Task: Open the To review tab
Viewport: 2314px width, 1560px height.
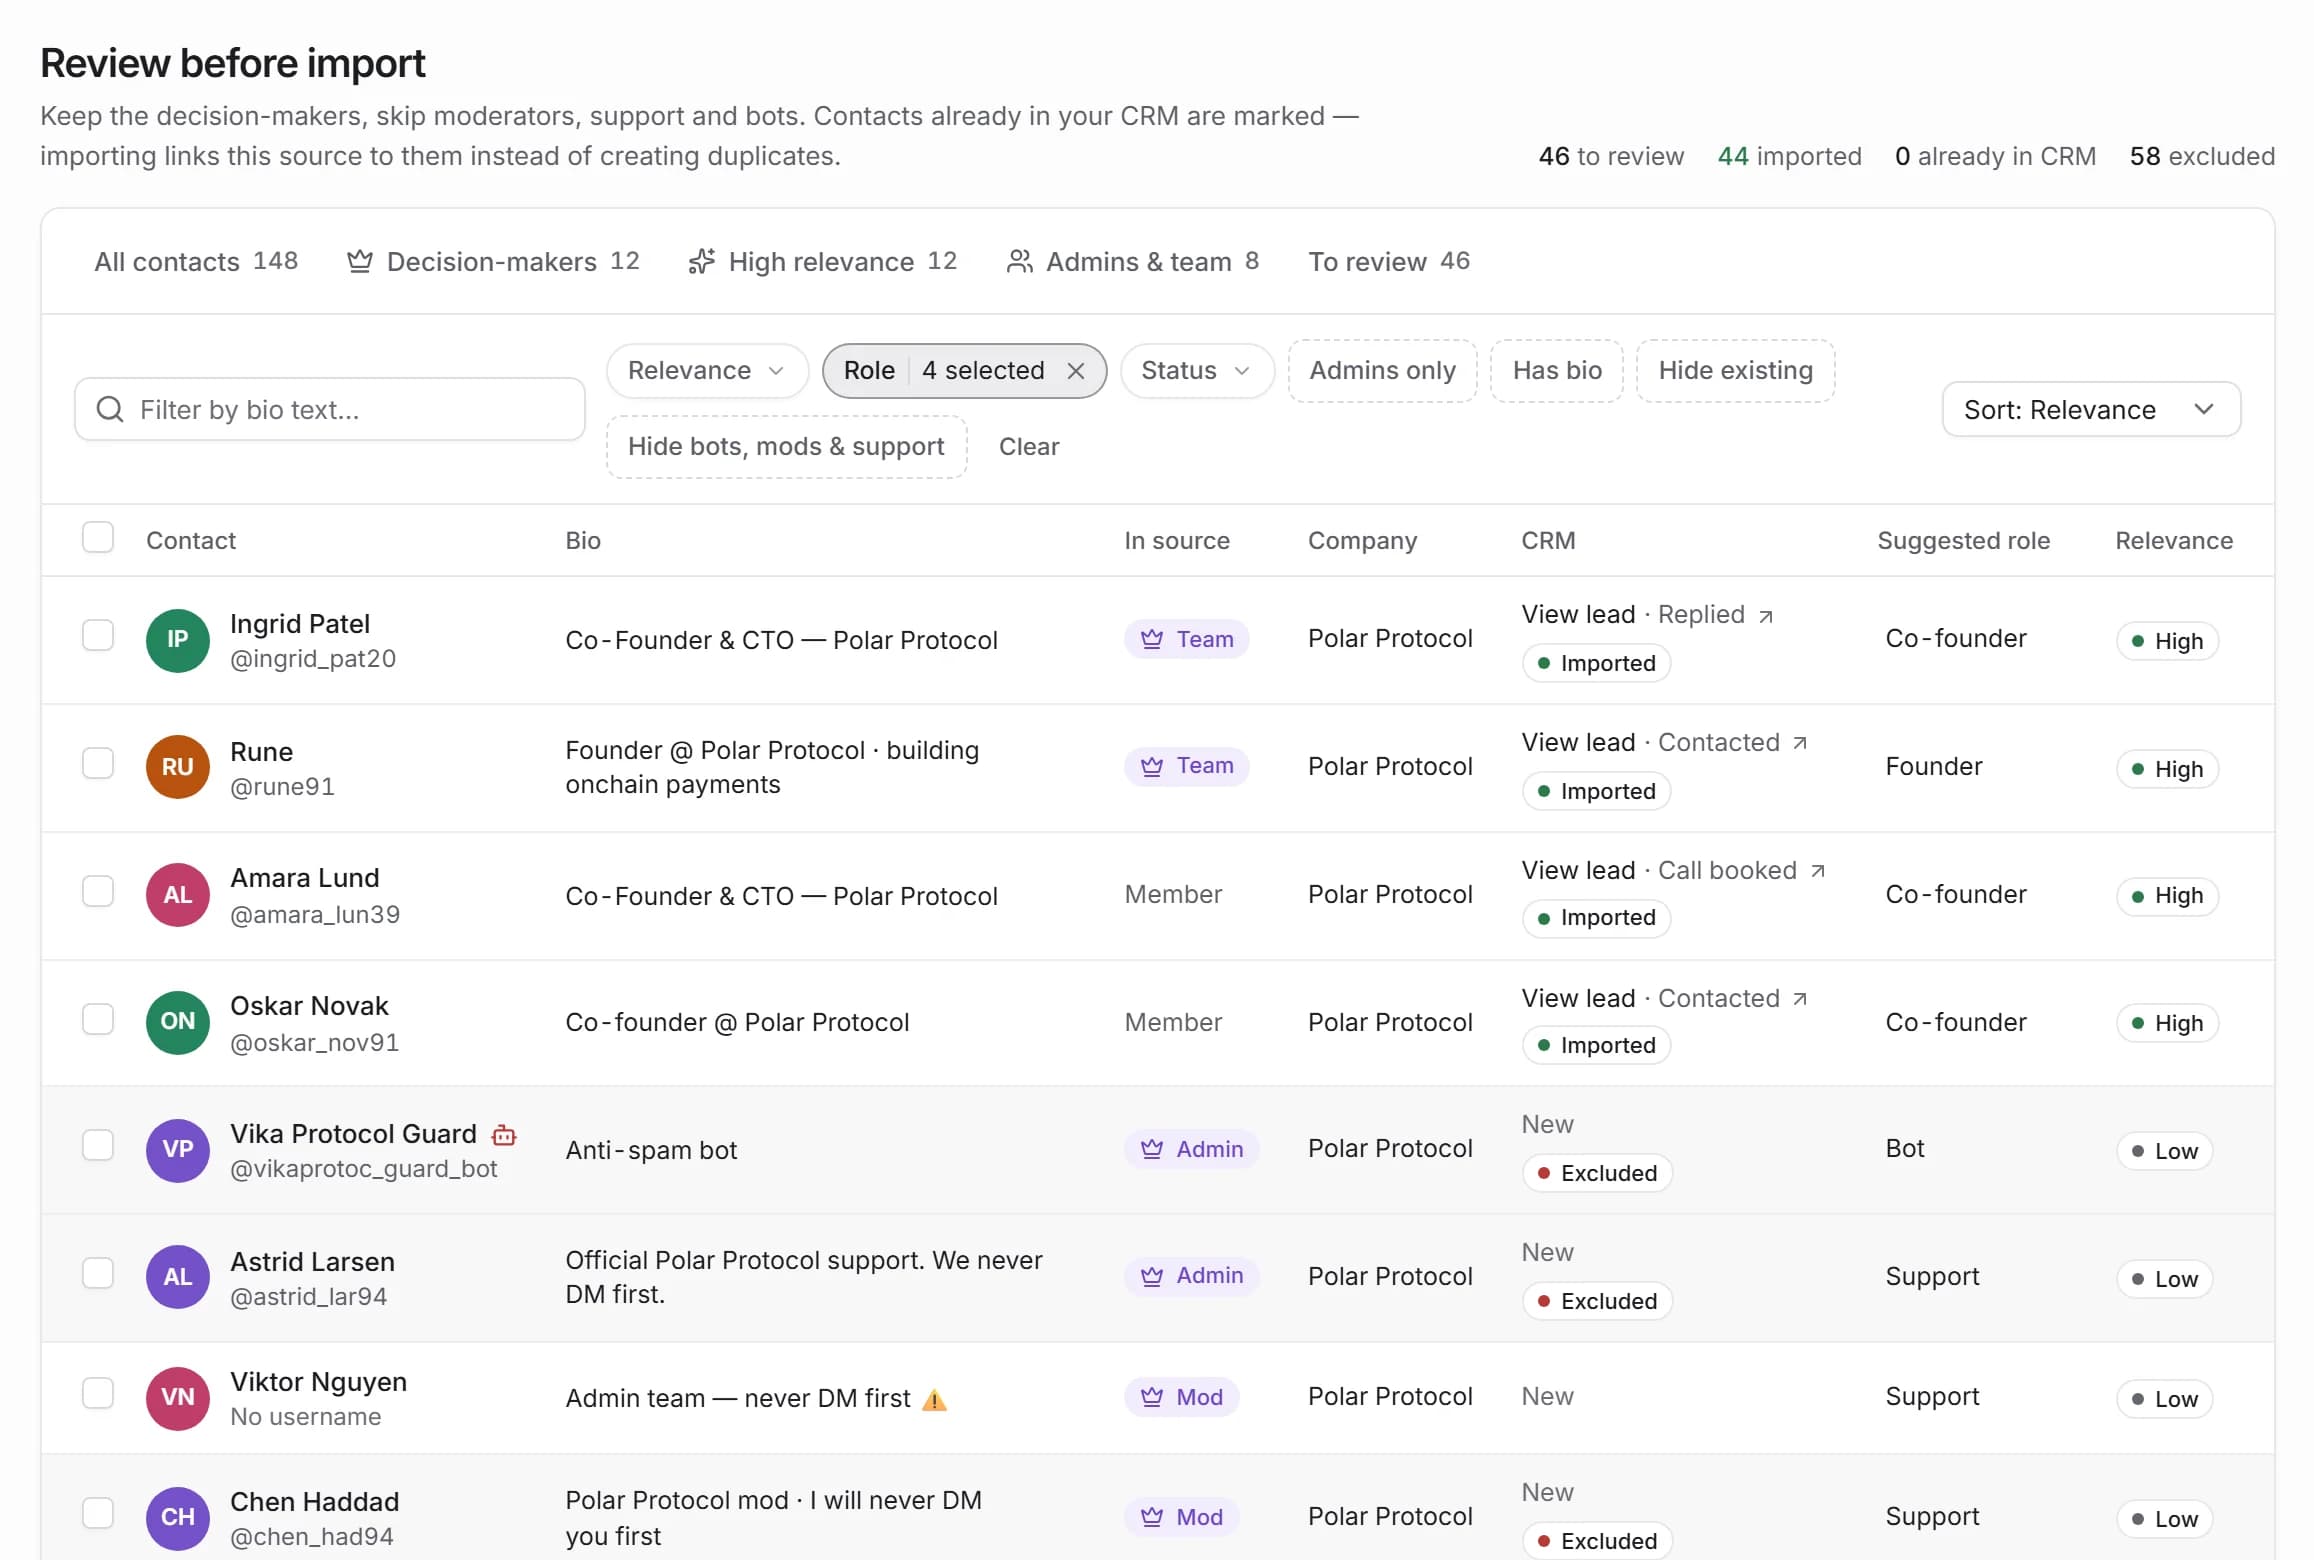Action: [x=1389, y=262]
